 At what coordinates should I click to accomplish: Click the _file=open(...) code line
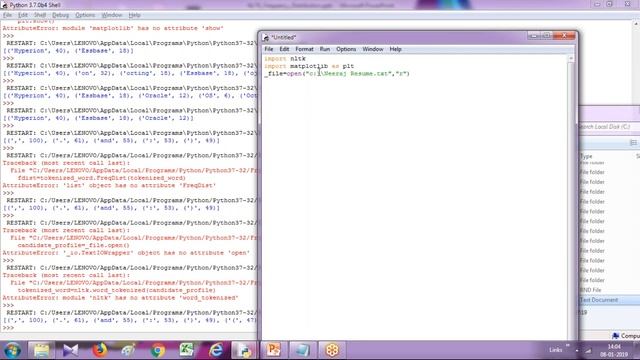[337, 74]
